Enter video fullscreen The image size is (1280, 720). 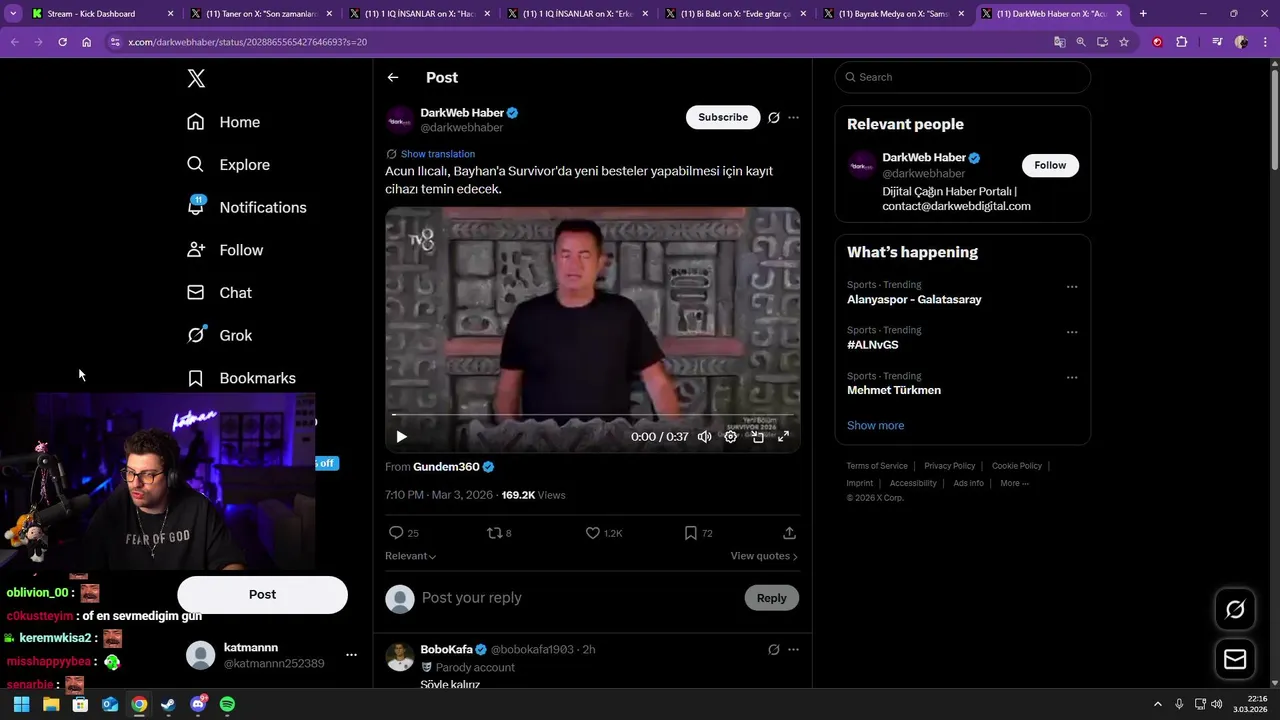[784, 436]
